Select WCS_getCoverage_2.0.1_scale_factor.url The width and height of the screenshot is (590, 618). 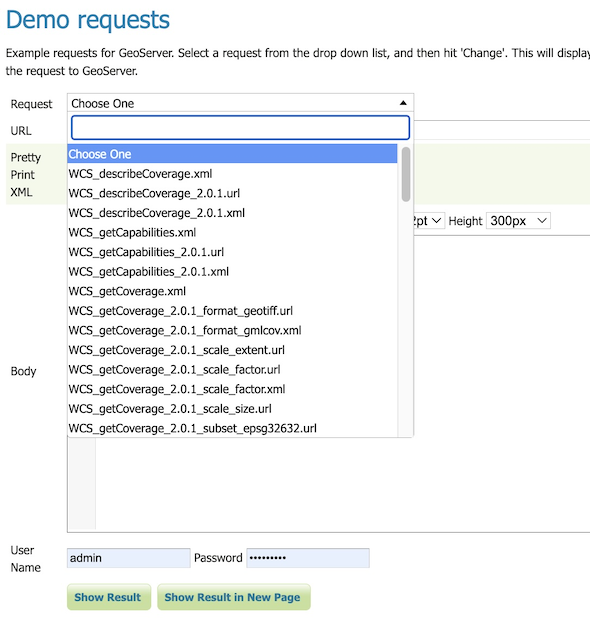point(232,370)
